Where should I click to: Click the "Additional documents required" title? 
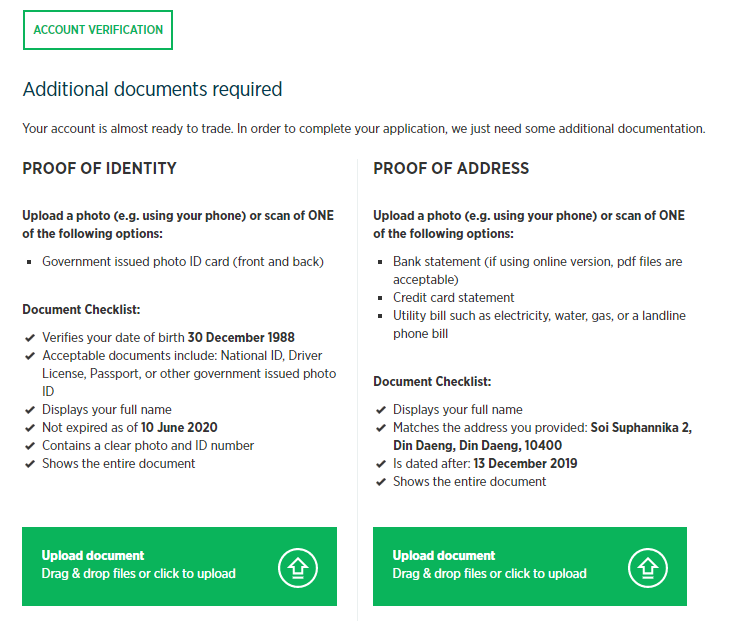(152, 90)
